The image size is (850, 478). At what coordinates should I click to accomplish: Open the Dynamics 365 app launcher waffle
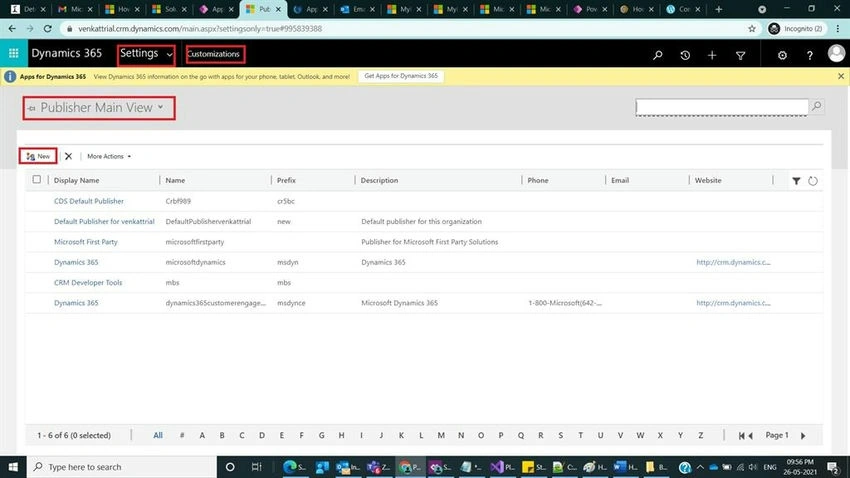coord(14,53)
